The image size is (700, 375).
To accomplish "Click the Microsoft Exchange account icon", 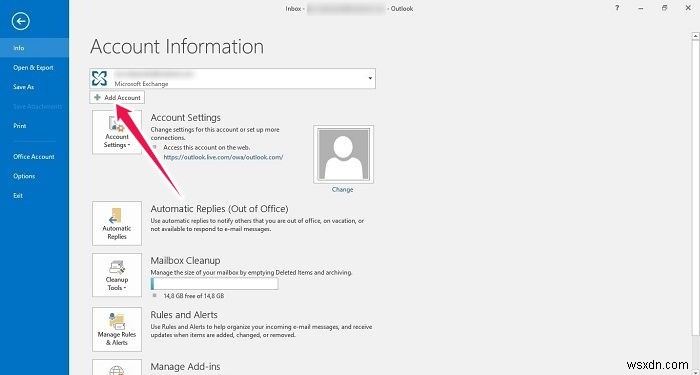I will click(99, 79).
